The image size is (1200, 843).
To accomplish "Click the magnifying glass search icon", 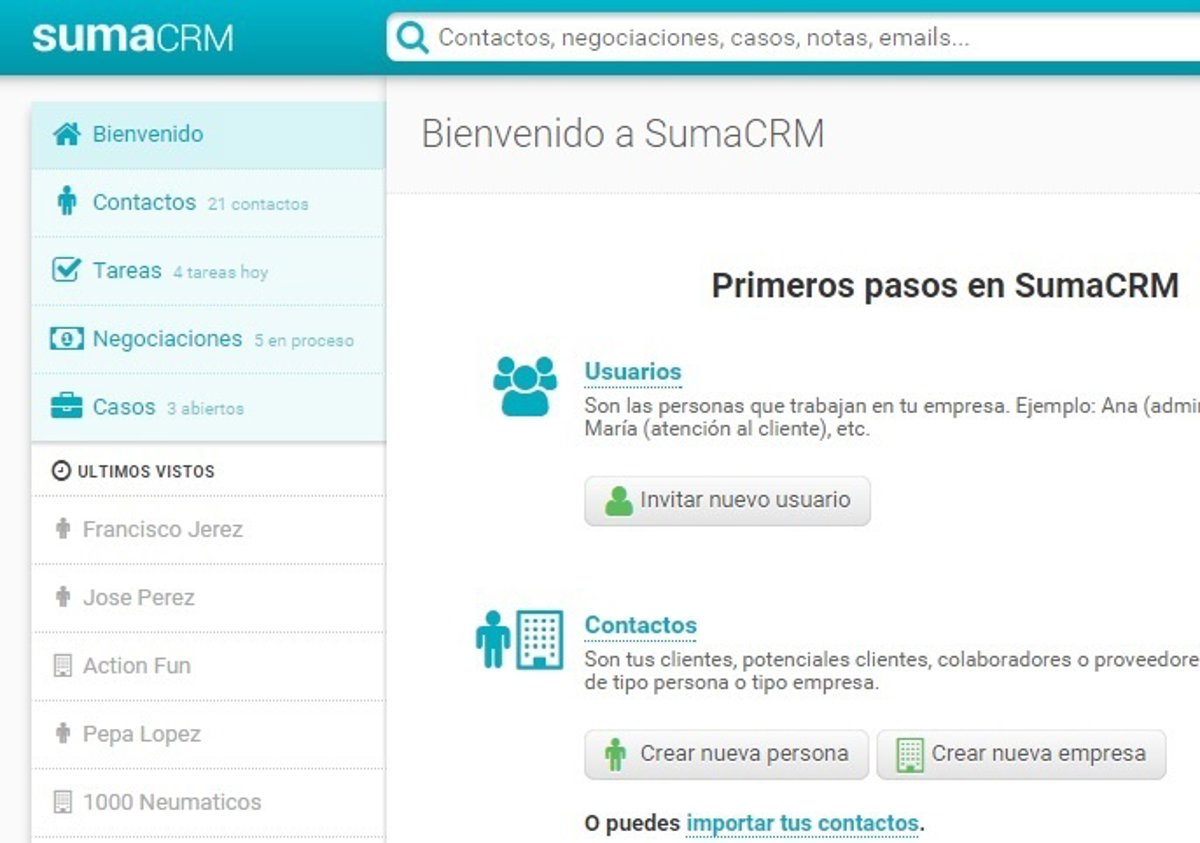I will tap(412, 38).
